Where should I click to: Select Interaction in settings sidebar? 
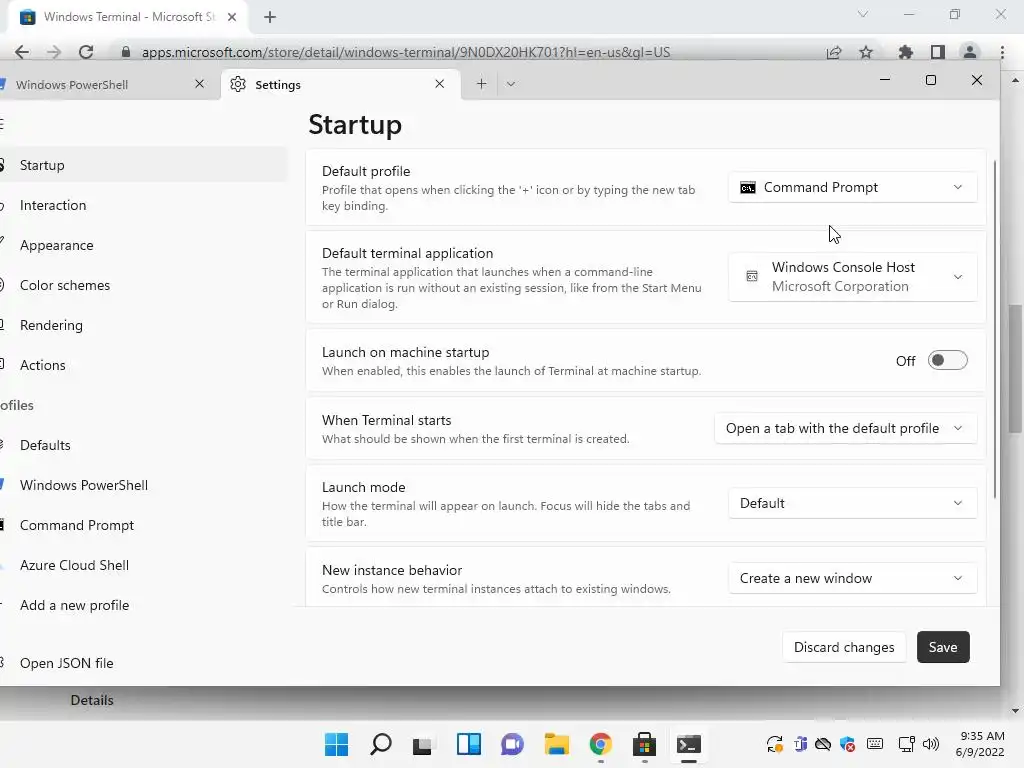(142, 205)
